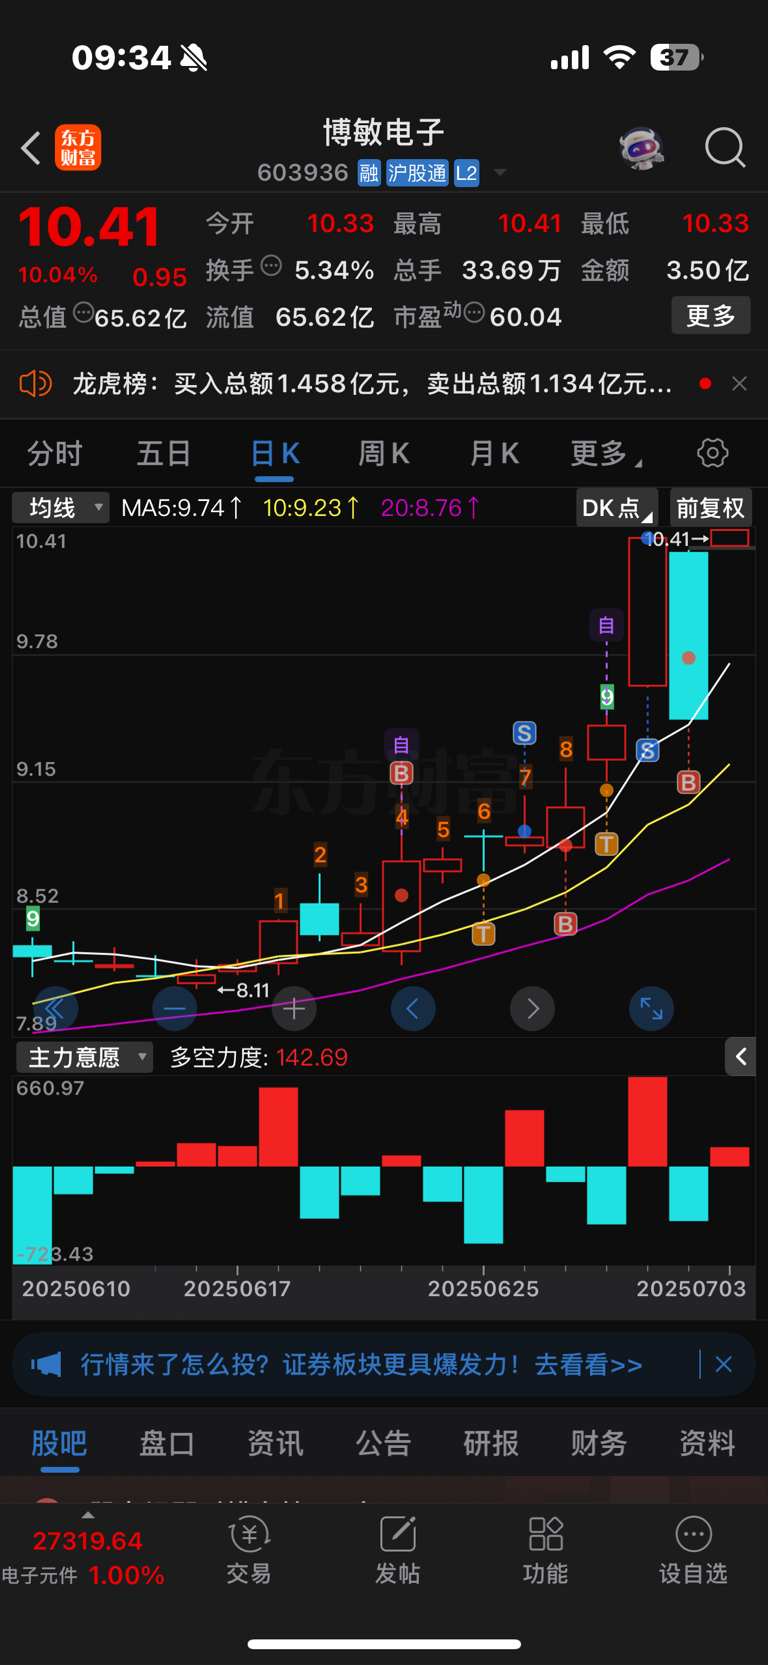
Task: Open the 交易 trade button
Action: pyautogui.click(x=249, y=1550)
